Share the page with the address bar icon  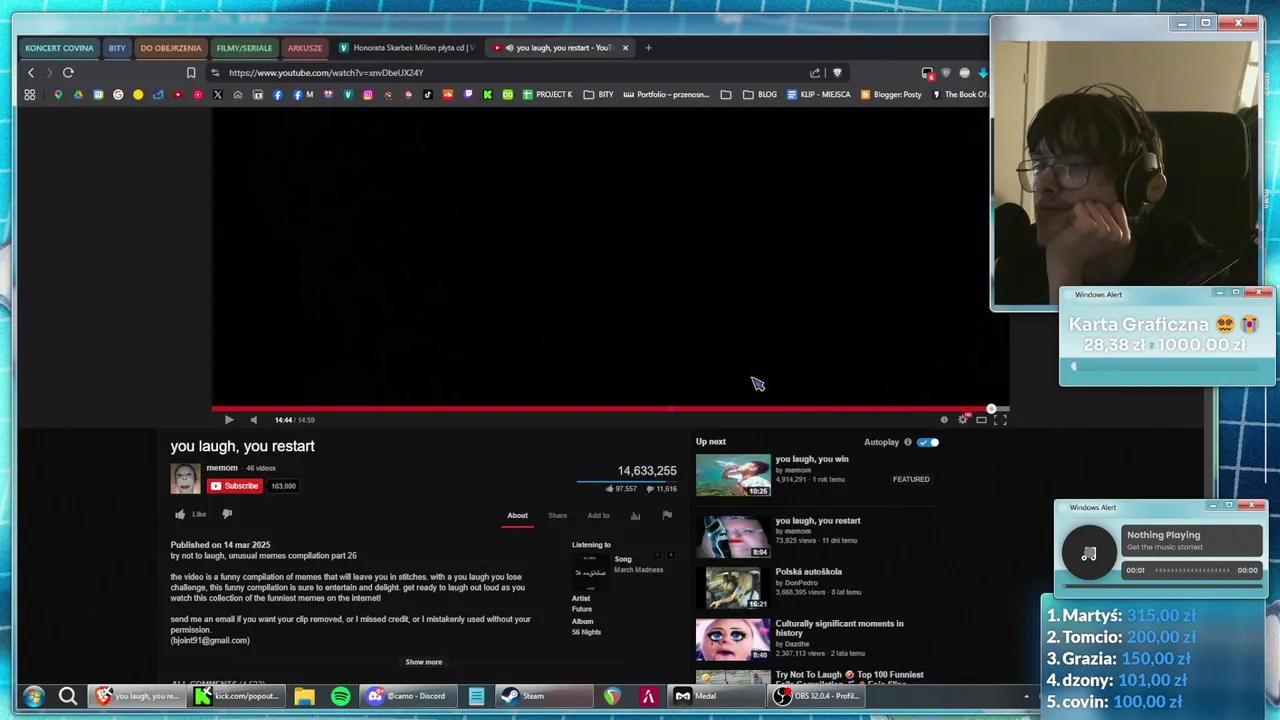[815, 73]
